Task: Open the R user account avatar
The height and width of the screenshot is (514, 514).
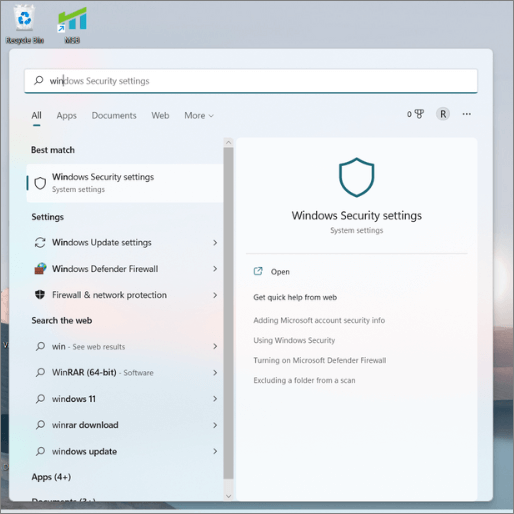Action: pos(443,114)
